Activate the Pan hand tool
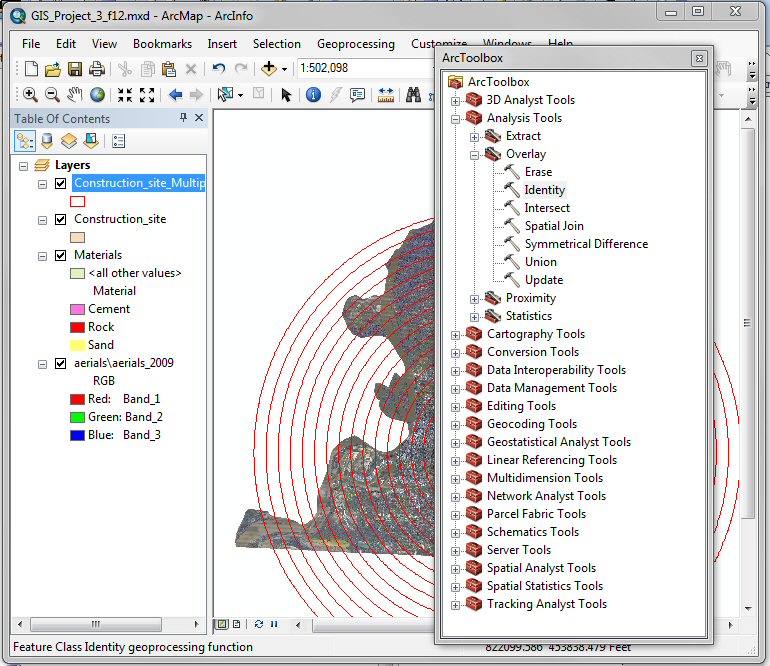The height and width of the screenshot is (666, 770). tap(75, 94)
